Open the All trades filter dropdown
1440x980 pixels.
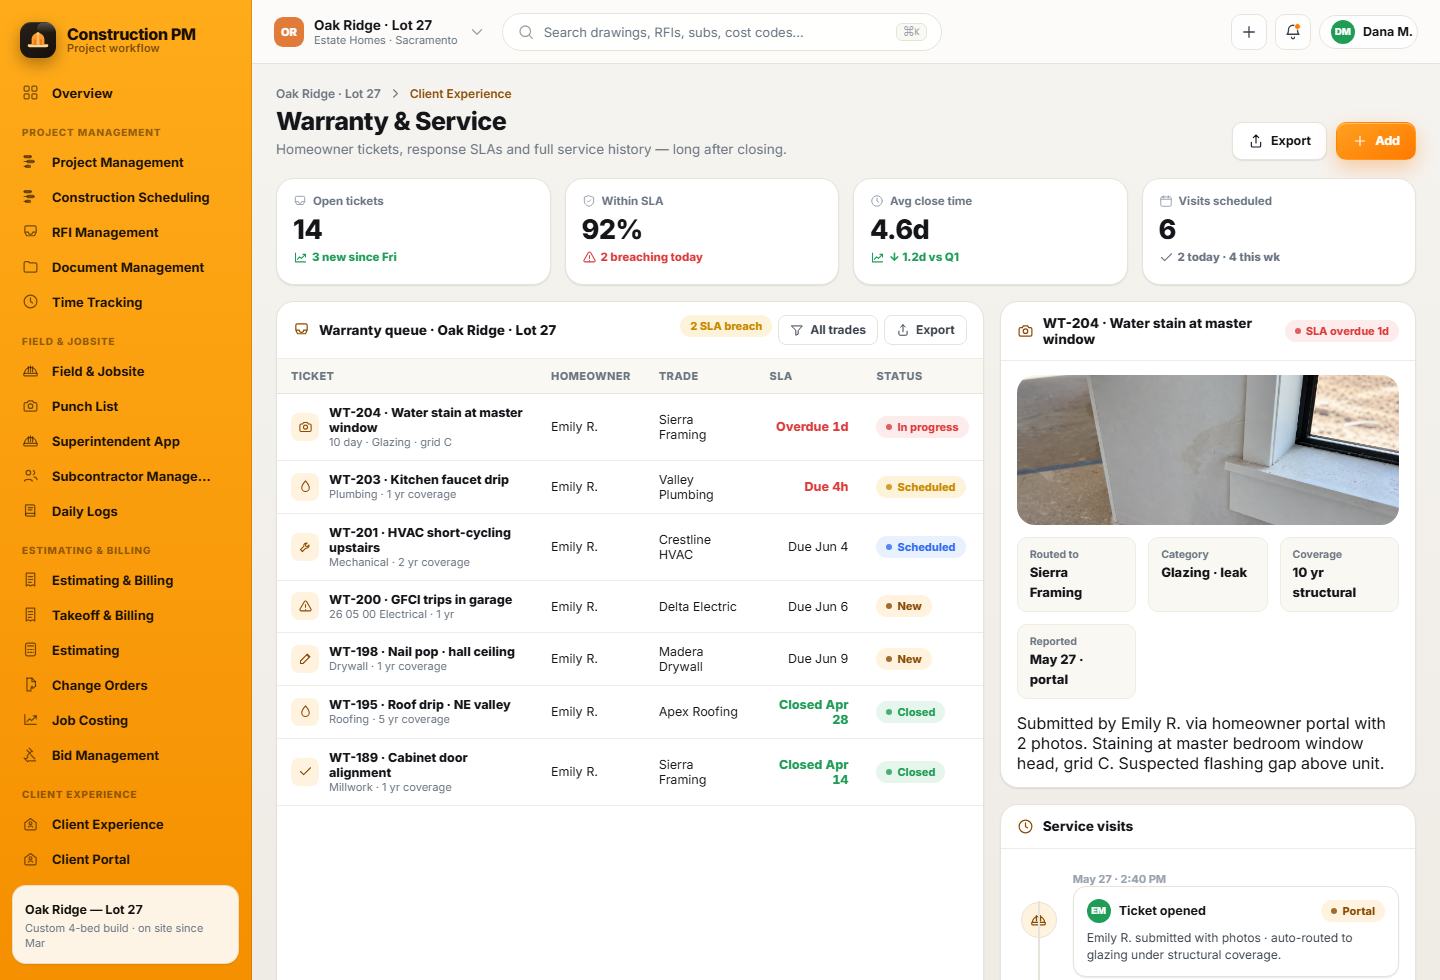[x=828, y=330]
